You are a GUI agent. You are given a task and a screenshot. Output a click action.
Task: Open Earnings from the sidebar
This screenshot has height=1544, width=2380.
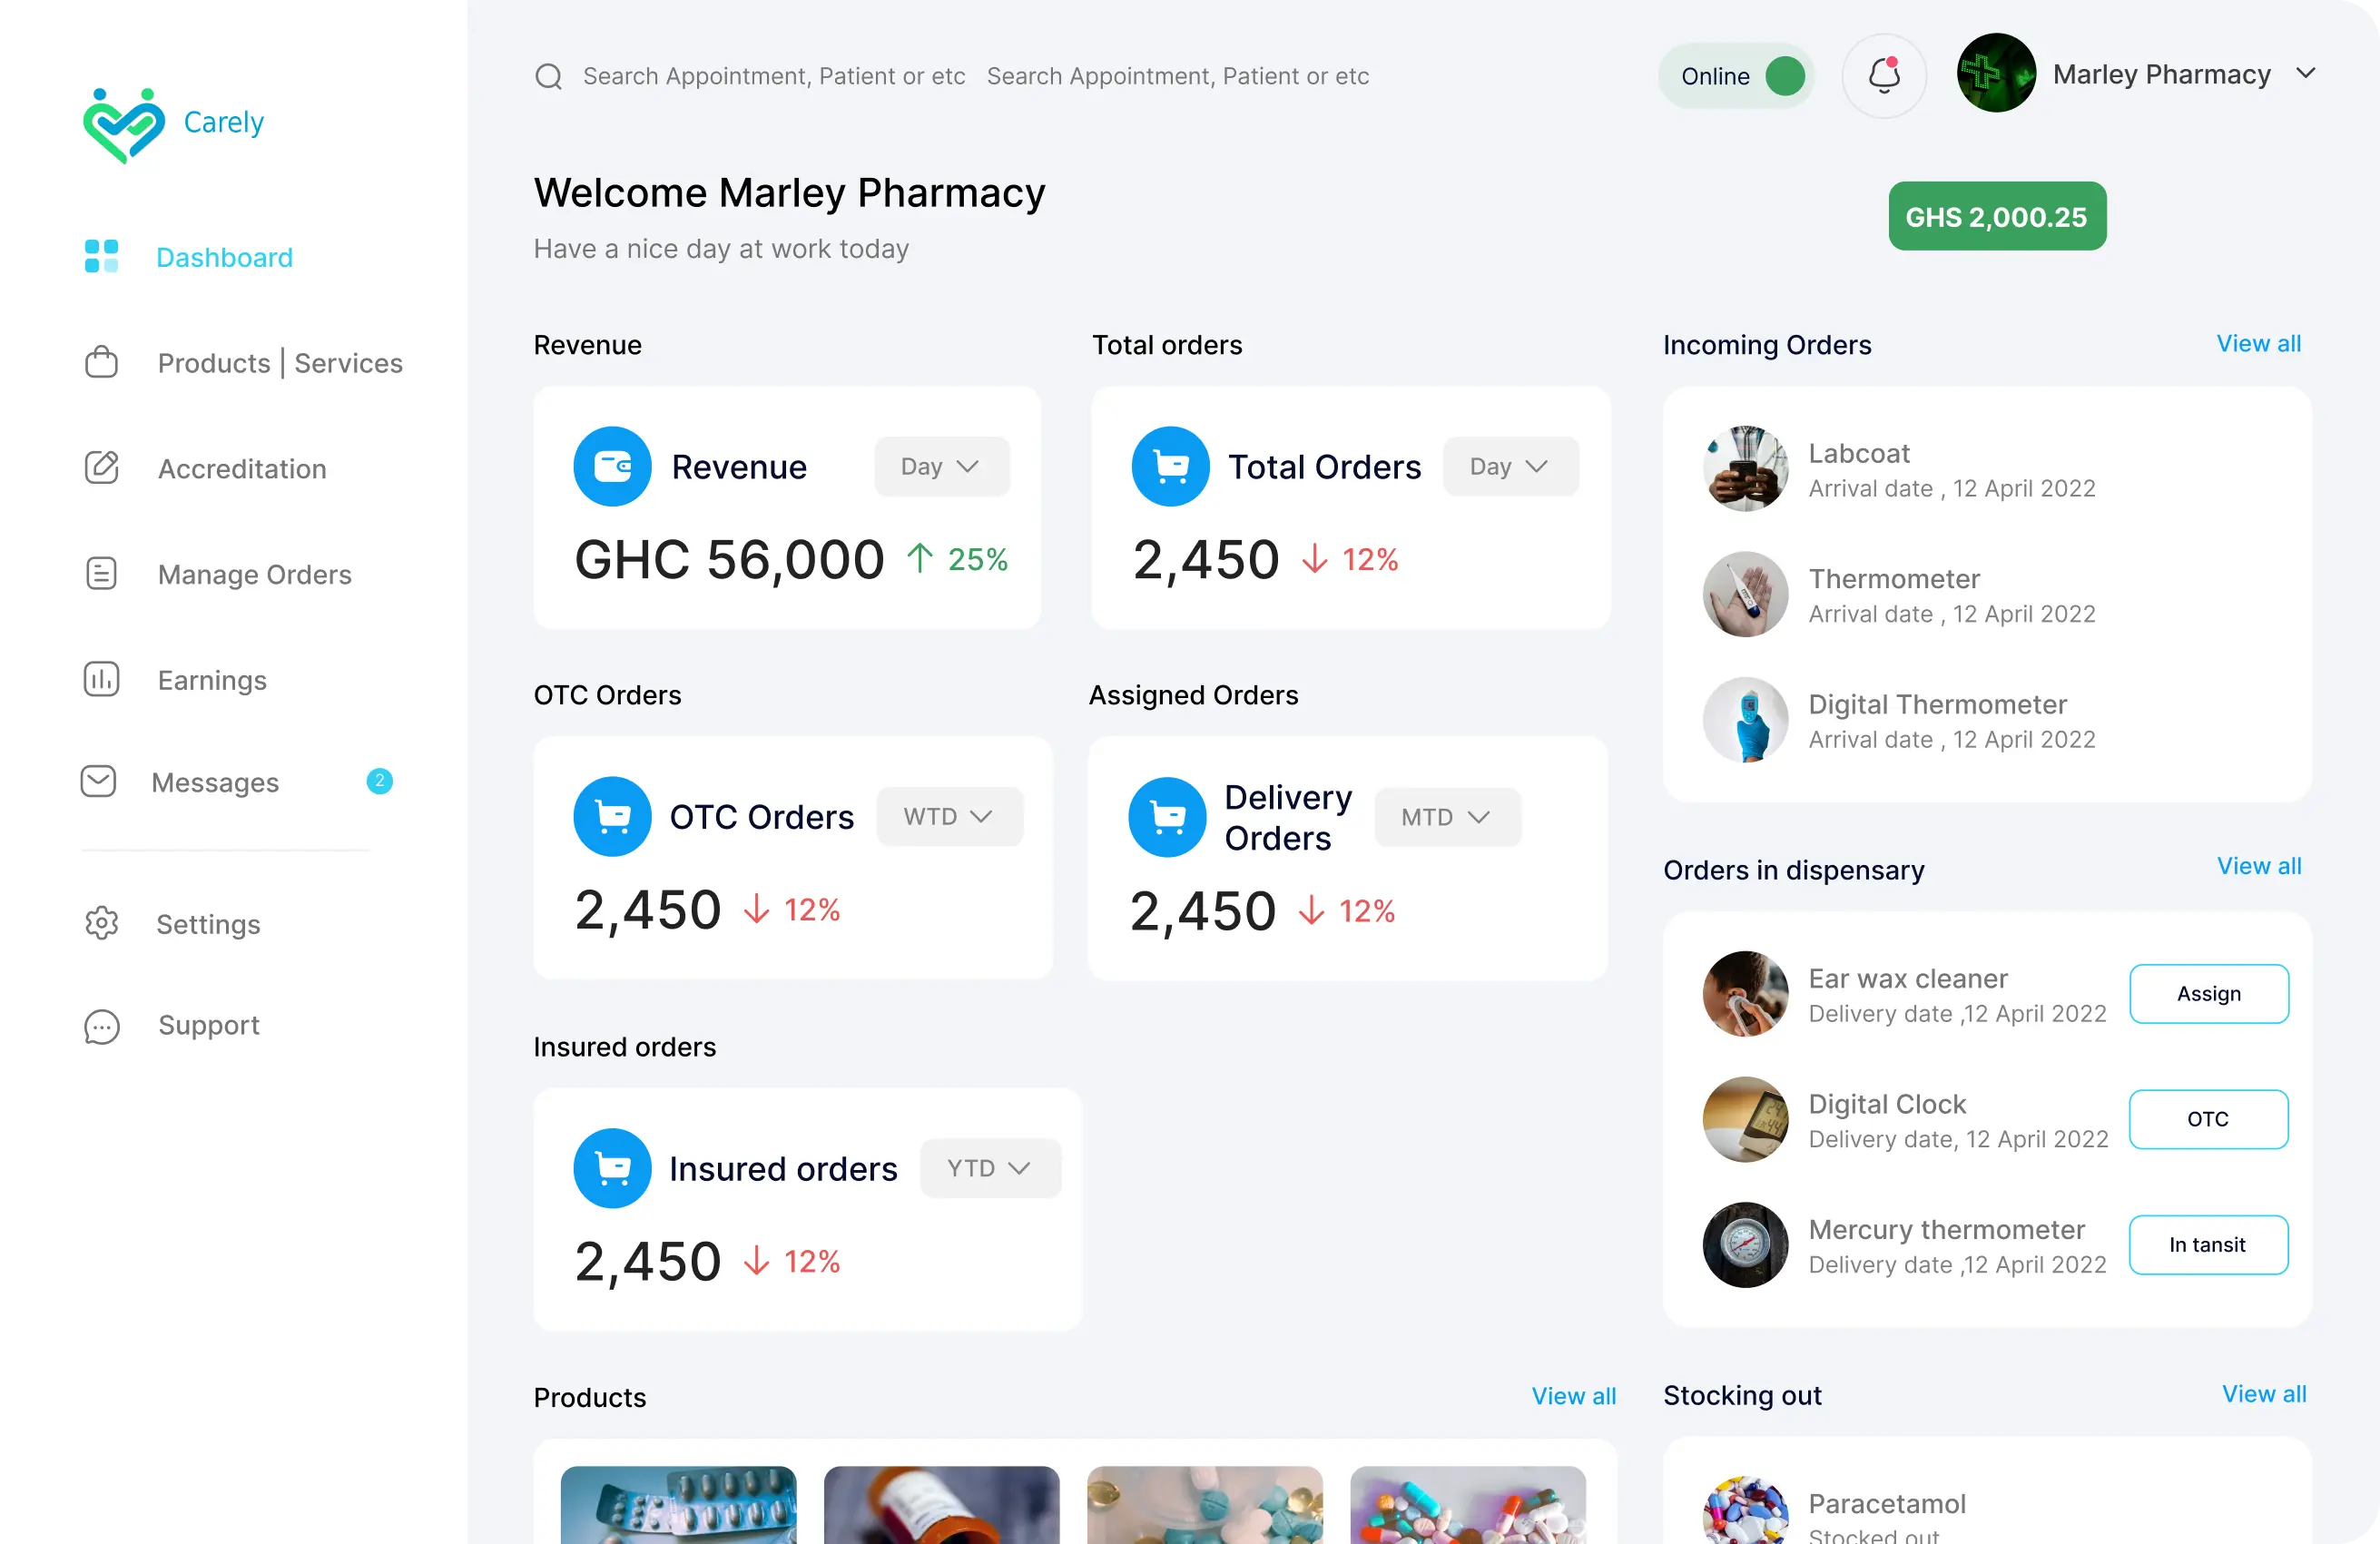pyautogui.click(x=212, y=680)
